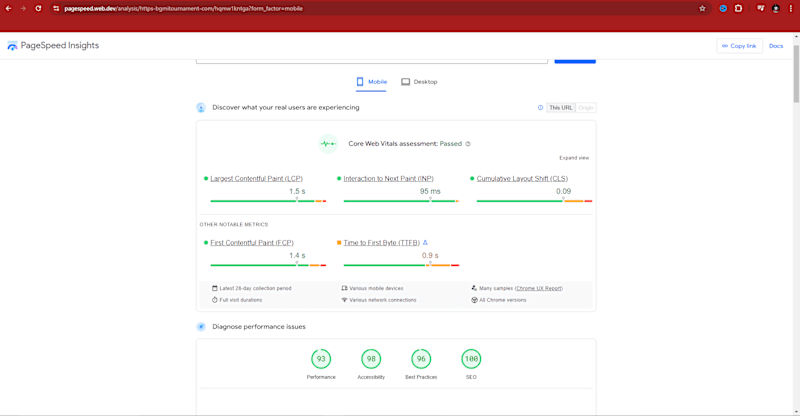Click the 1.5 s LCP value
The height and width of the screenshot is (416, 800).
tap(297, 191)
